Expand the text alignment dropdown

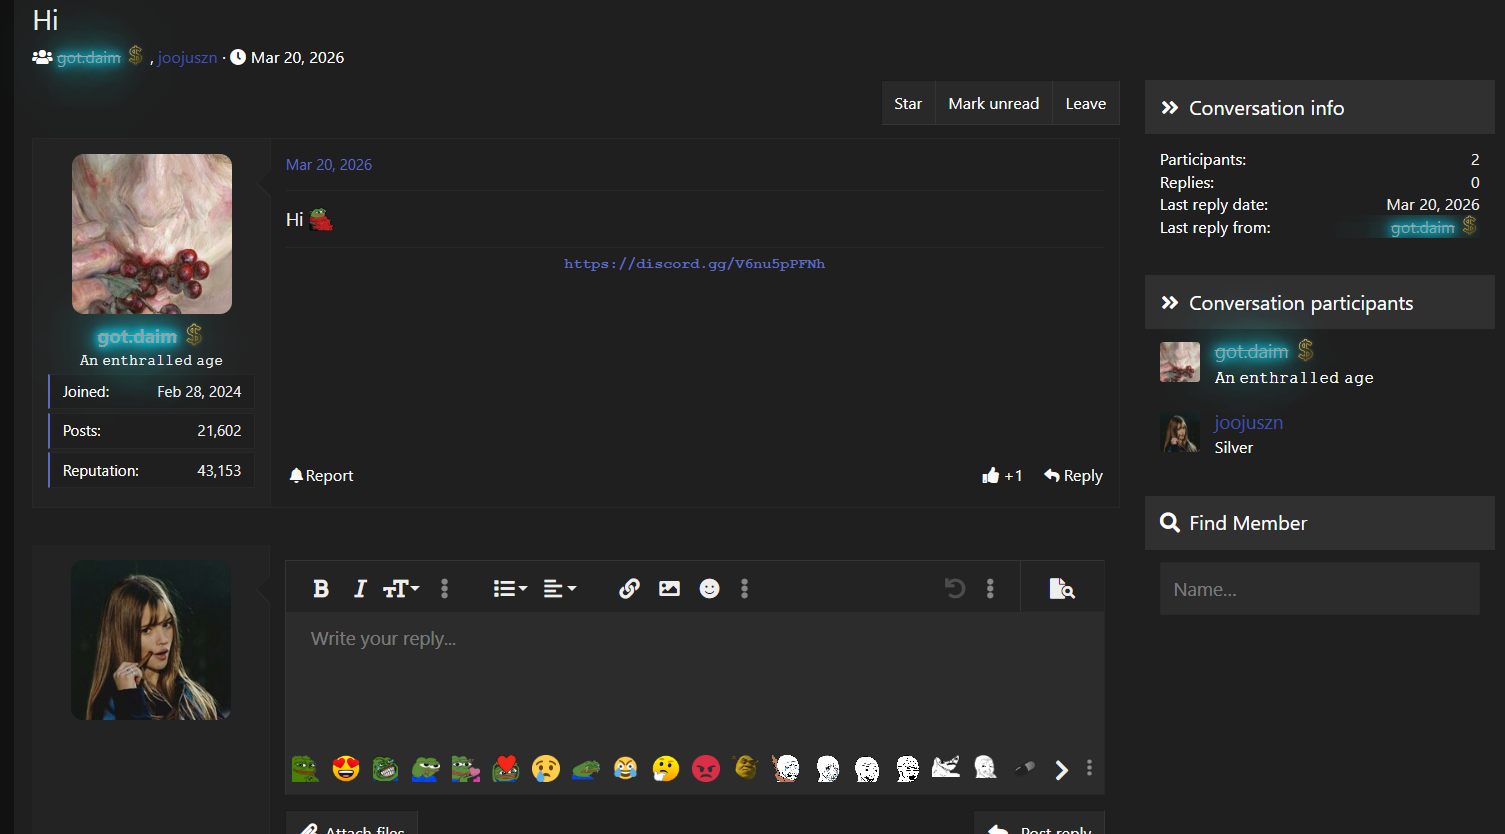pos(560,589)
